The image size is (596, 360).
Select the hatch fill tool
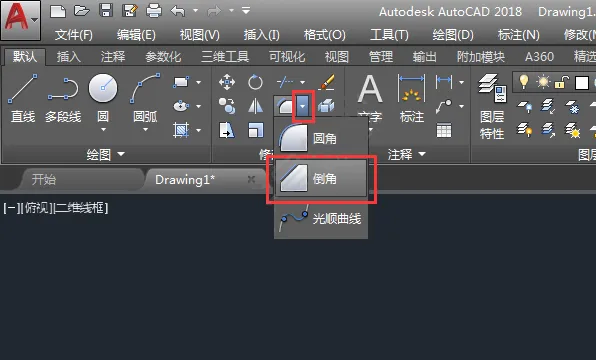tap(181, 130)
